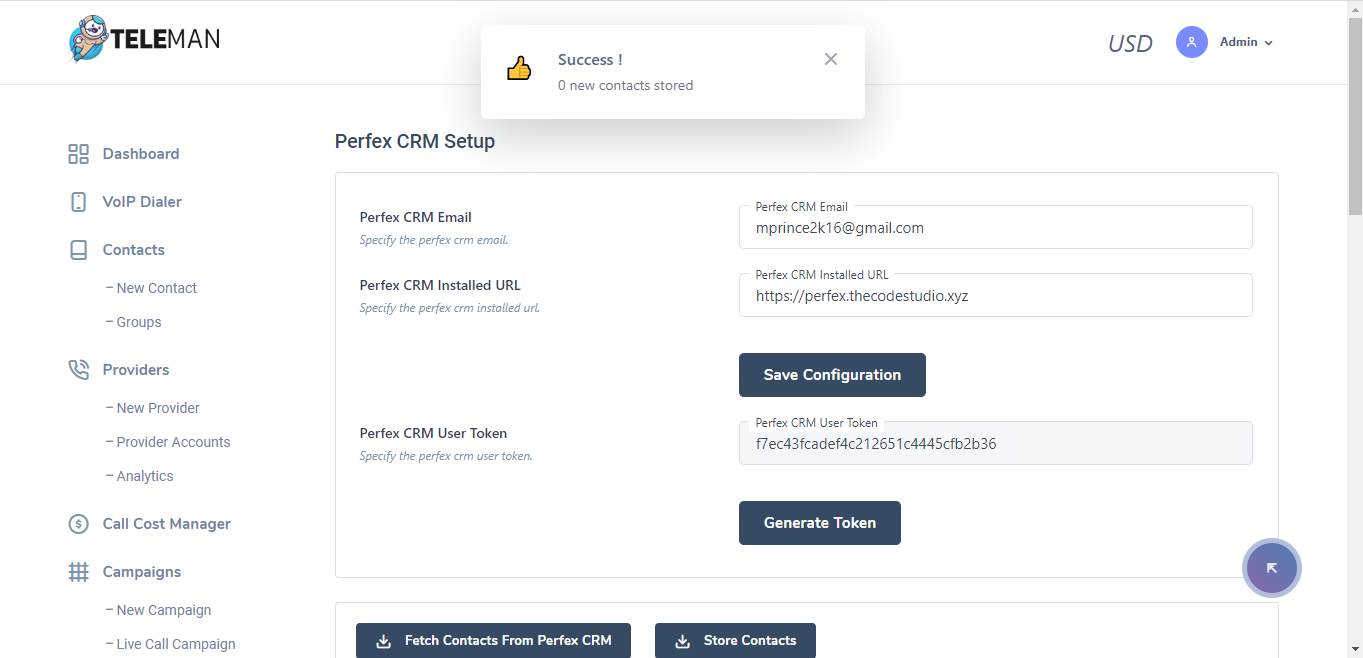Click the download icon on Store Contacts
Screen dimensions: 1363x658
[684, 640]
